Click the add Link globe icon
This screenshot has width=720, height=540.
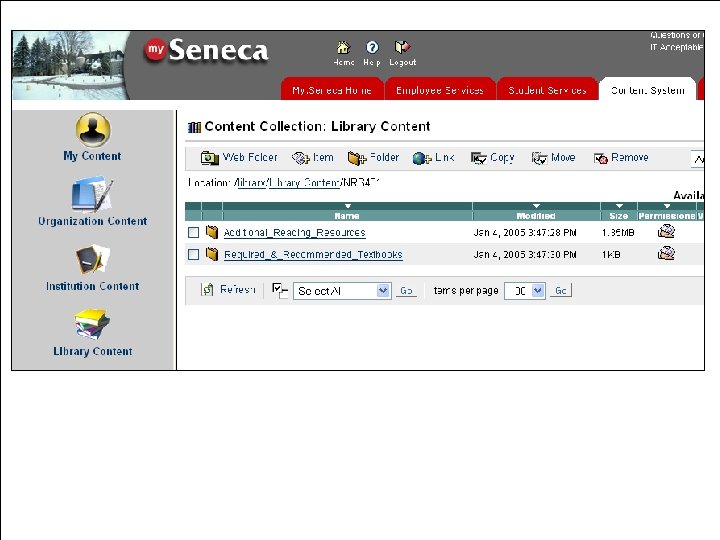point(422,158)
